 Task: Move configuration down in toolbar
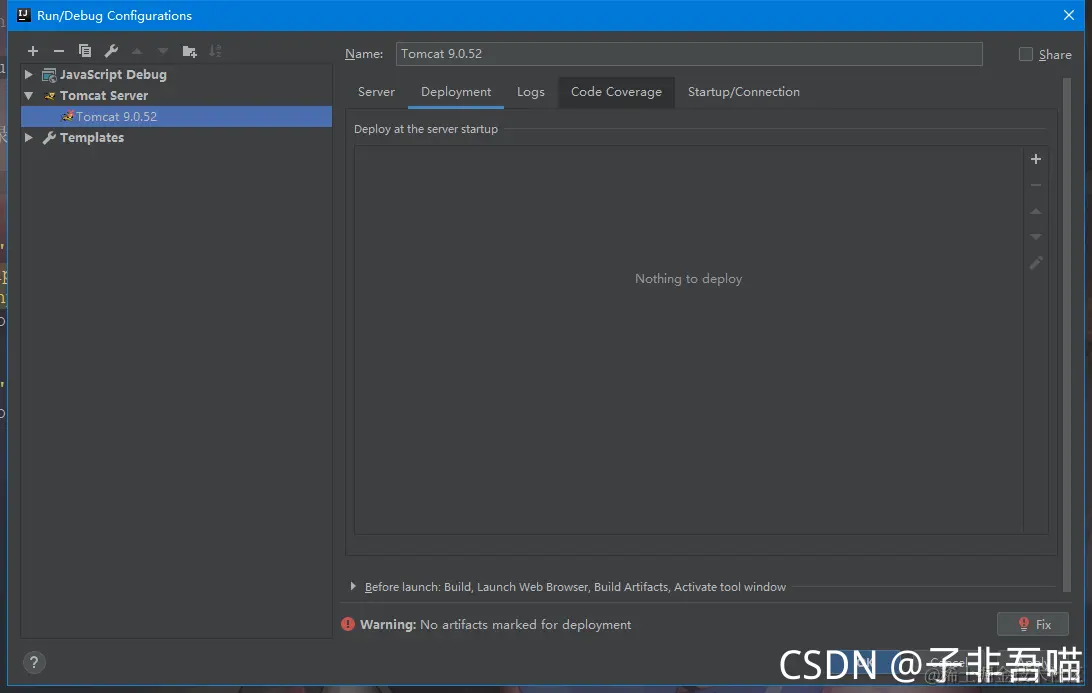point(163,51)
